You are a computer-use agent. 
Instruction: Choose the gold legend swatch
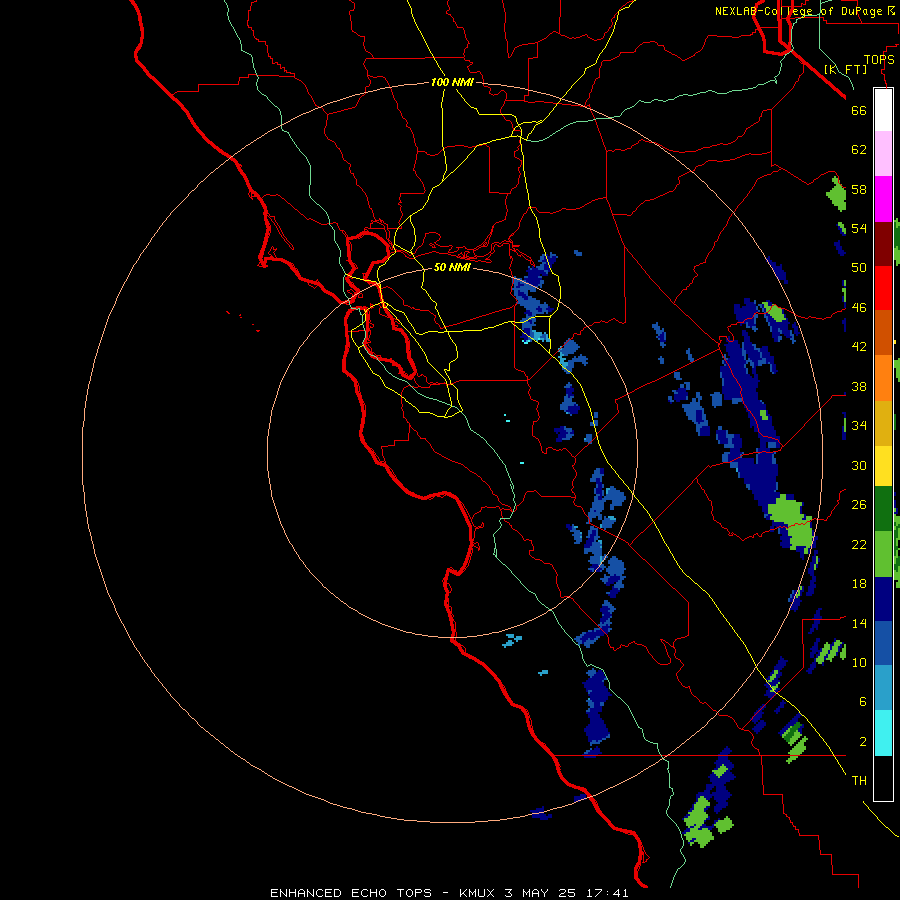coord(883,423)
